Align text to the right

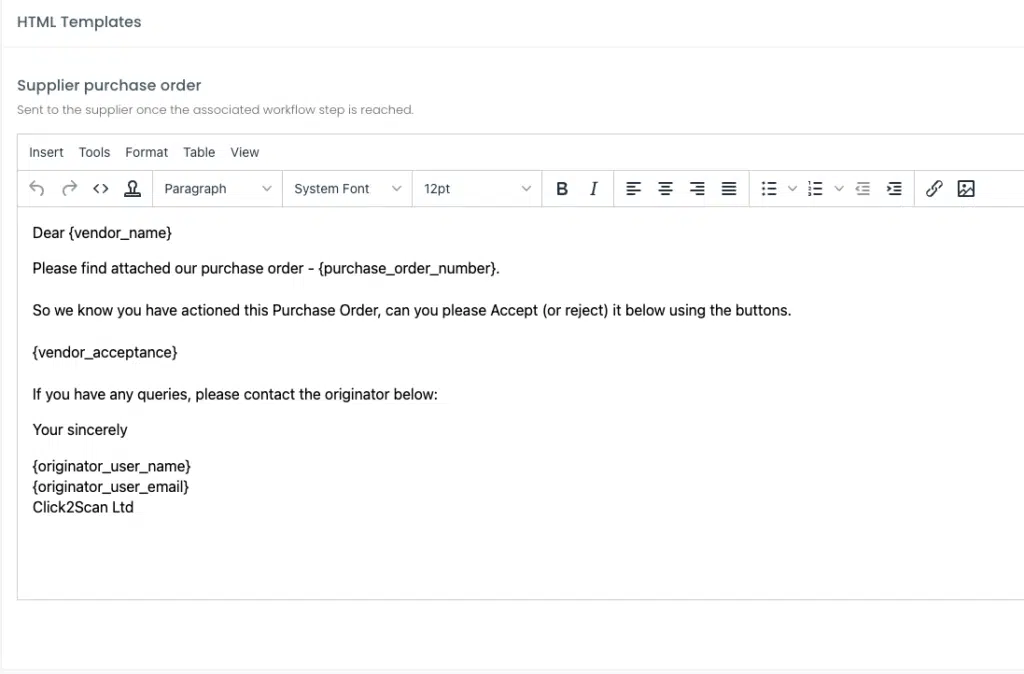tap(697, 189)
